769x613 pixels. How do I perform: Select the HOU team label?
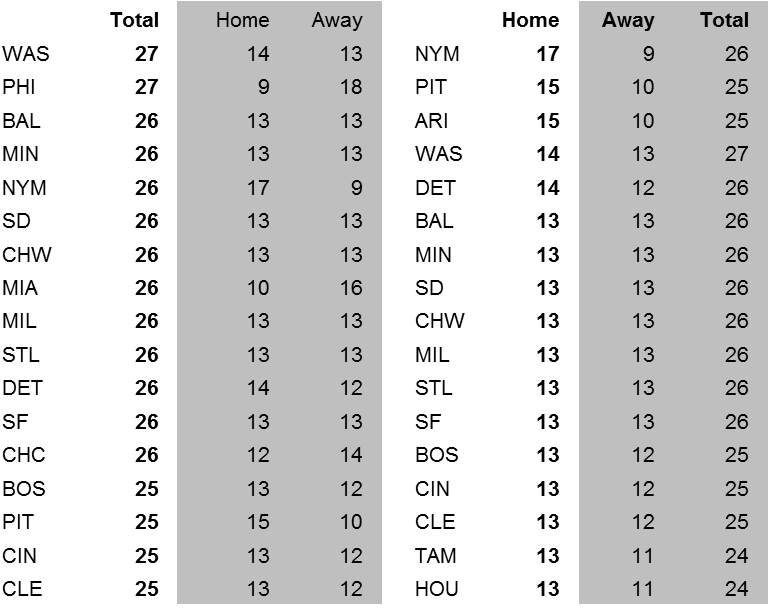coord(436,589)
